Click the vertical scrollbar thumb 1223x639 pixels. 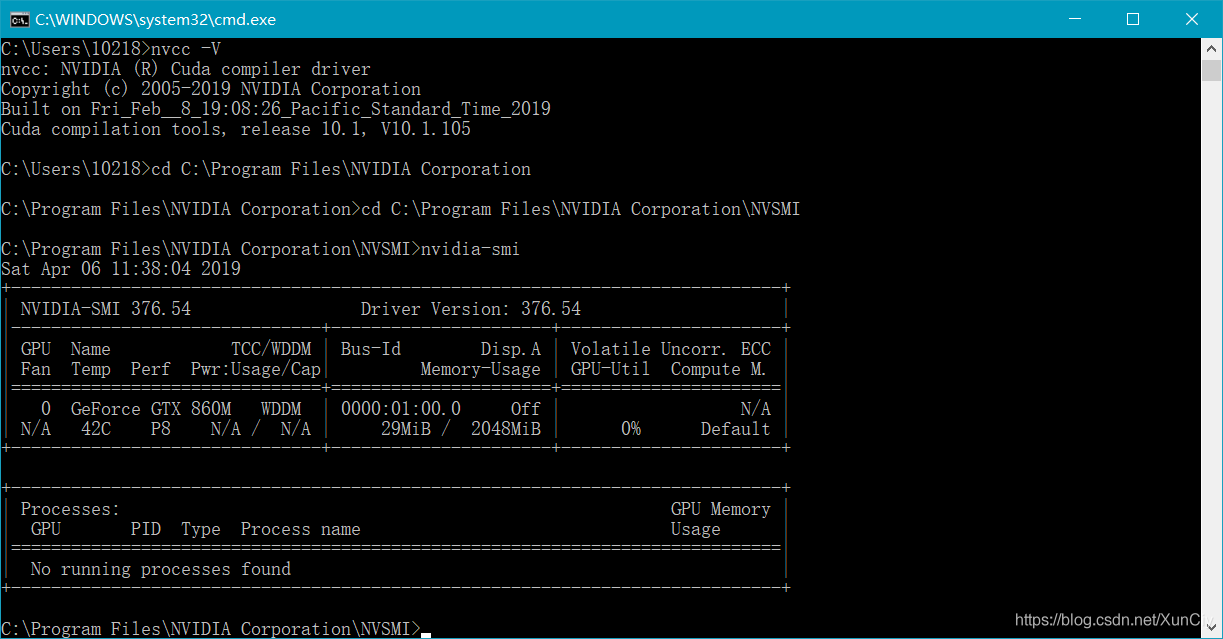1212,71
